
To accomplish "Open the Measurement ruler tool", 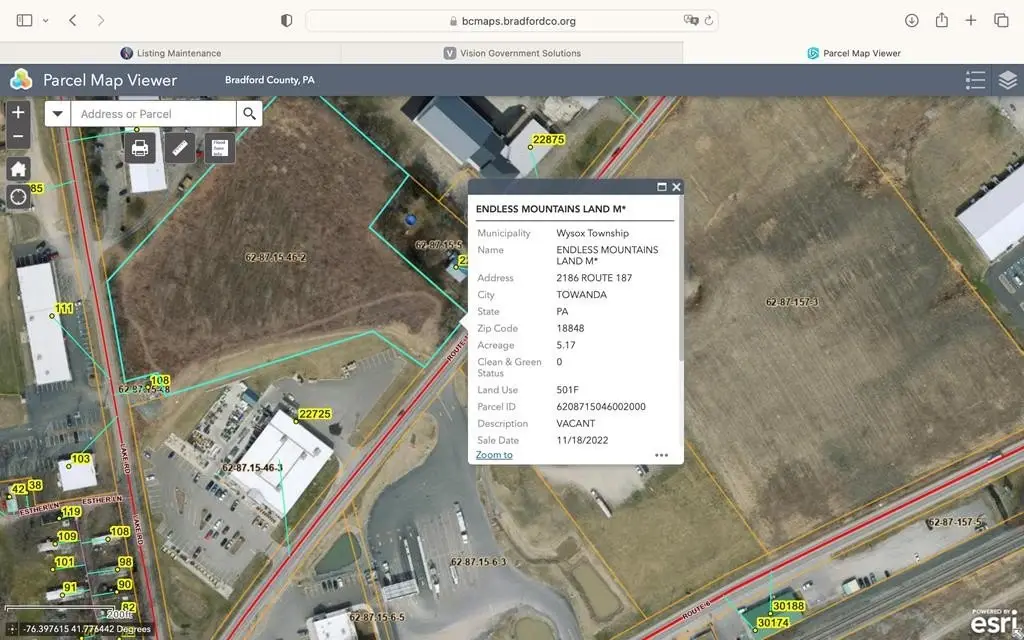I will point(180,148).
